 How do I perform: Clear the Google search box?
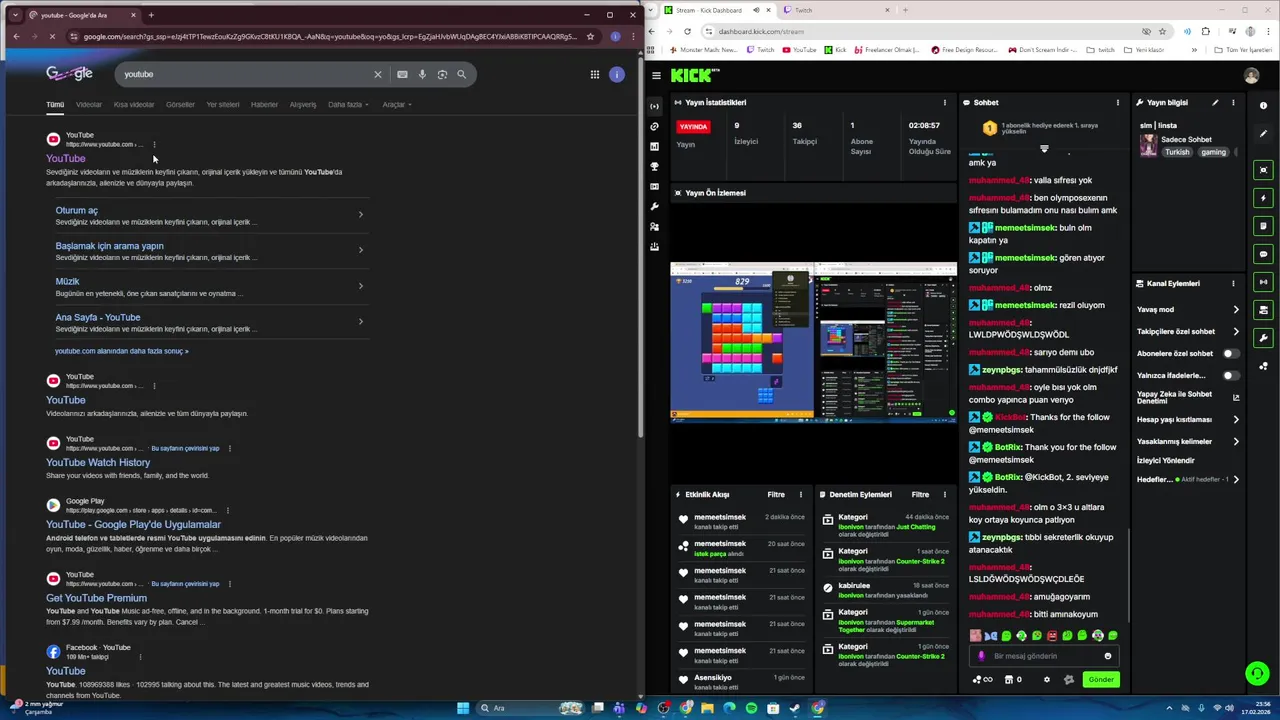(378, 74)
